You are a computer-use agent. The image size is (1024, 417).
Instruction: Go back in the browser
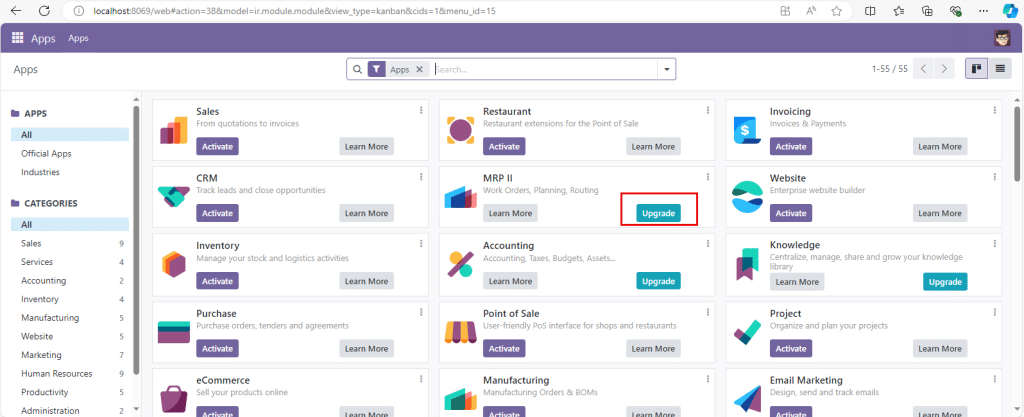click(x=16, y=11)
